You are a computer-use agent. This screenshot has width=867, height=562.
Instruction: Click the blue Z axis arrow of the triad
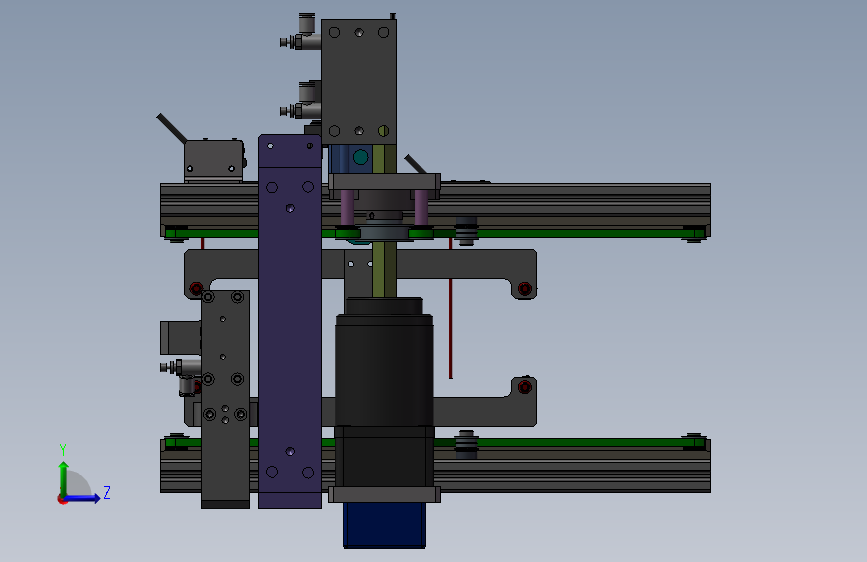point(83,498)
